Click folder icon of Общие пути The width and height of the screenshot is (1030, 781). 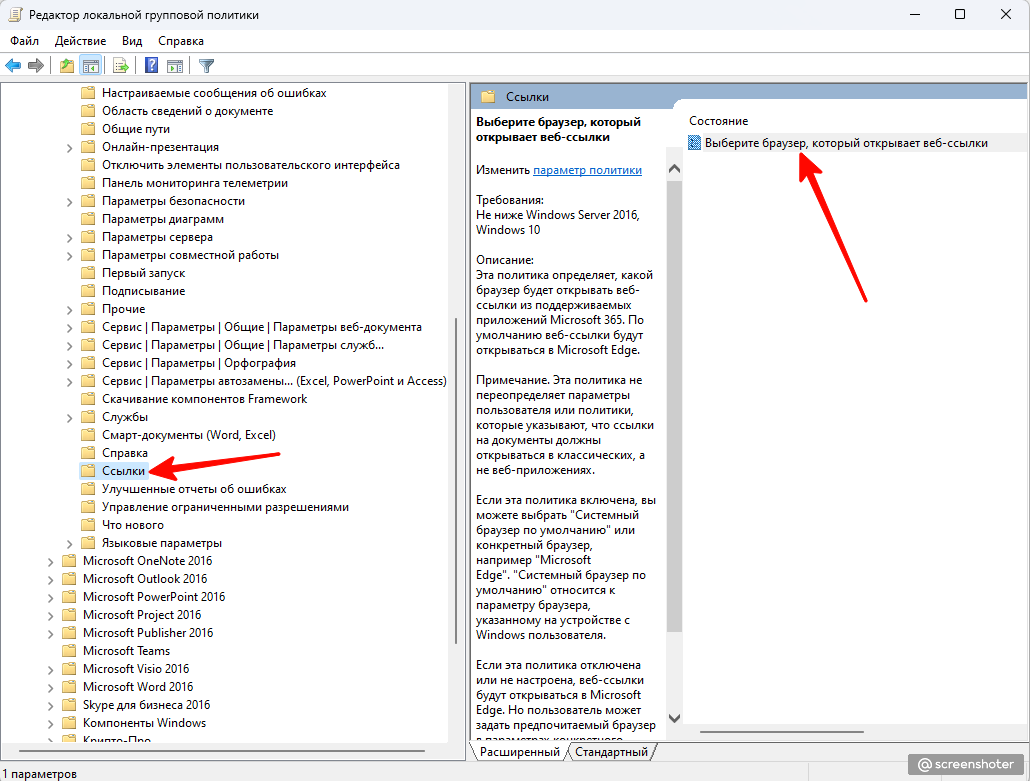(88, 129)
